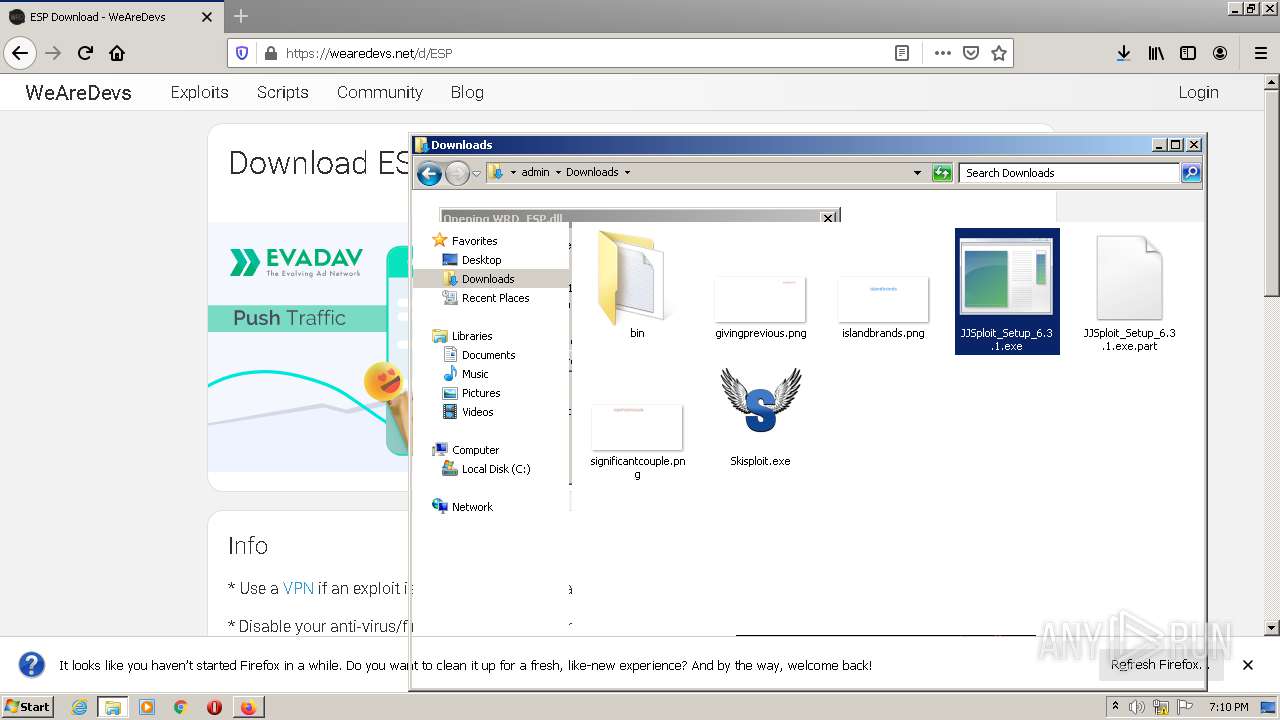1280x720 pixels.
Task: Open Firefox account icon
Action: pos(1220,53)
